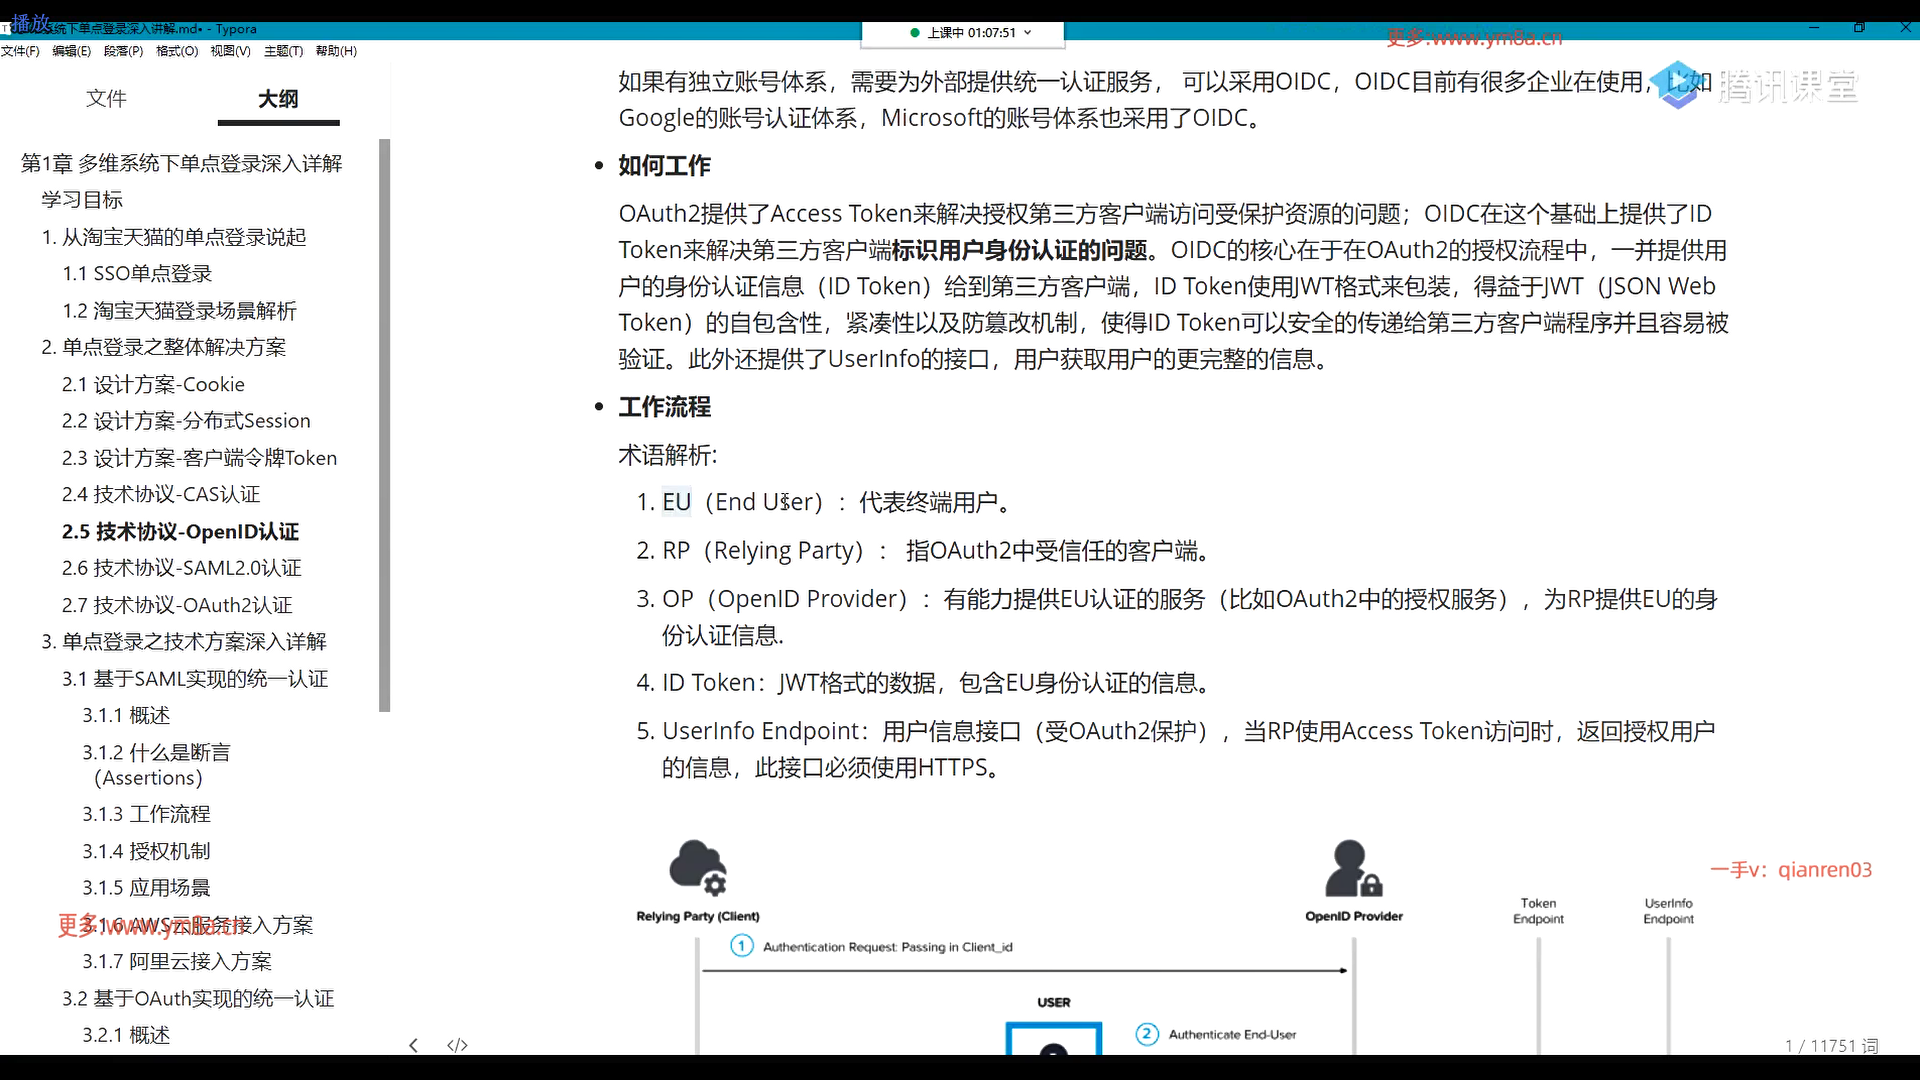Go to 2.7 技术协议-OAuth2认证 heading
Image resolution: width=1920 pixels, height=1080 pixels.
click(177, 605)
